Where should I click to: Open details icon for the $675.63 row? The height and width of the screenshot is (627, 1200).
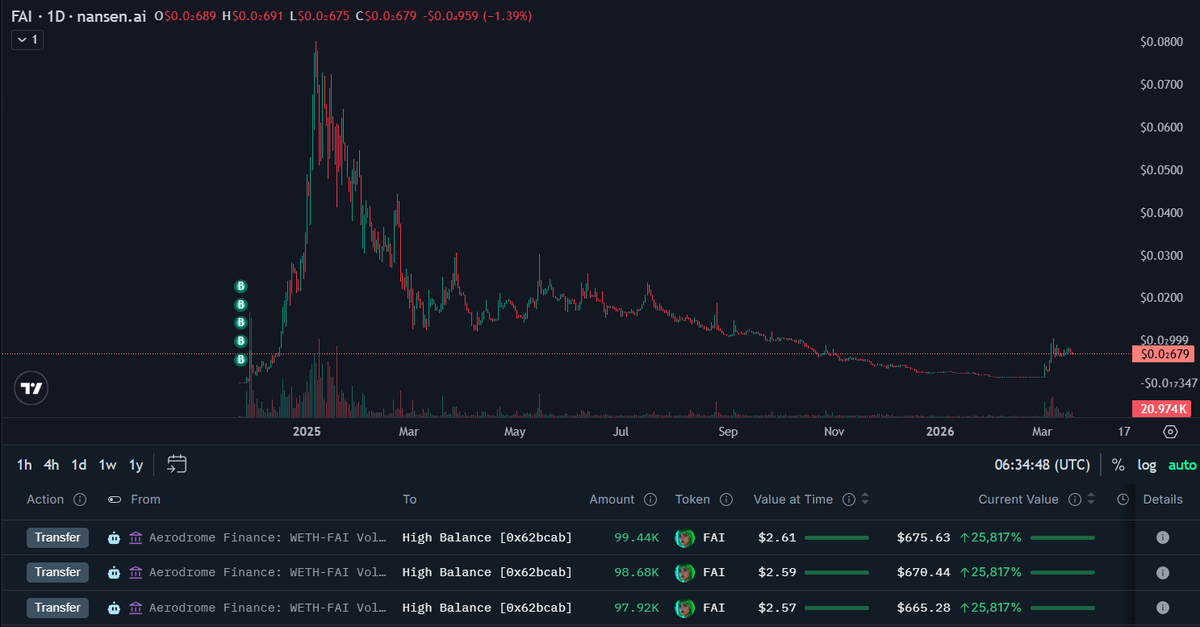(x=1163, y=538)
